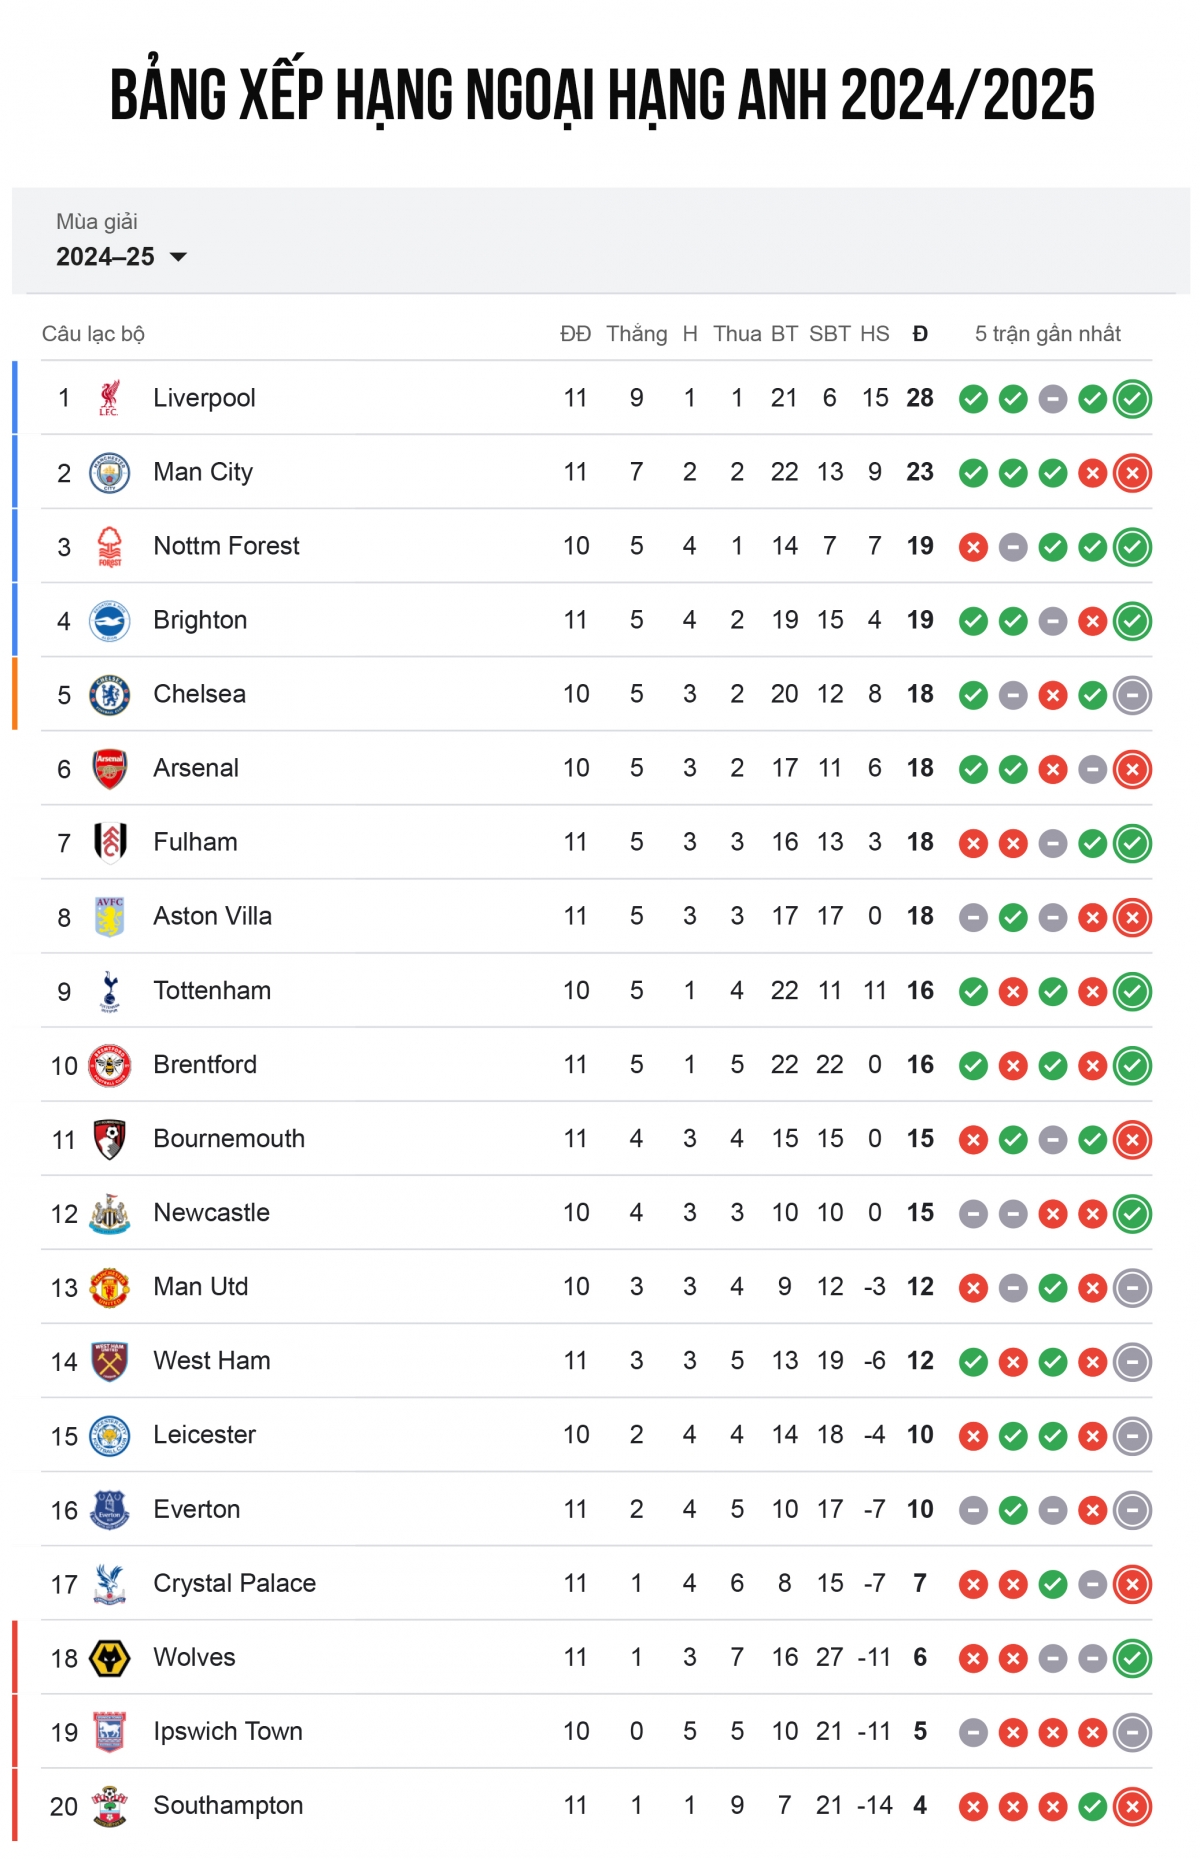Click the Chelsea club crest
The image size is (1200, 1859).
pyautogui.click(x=109, y=694)
